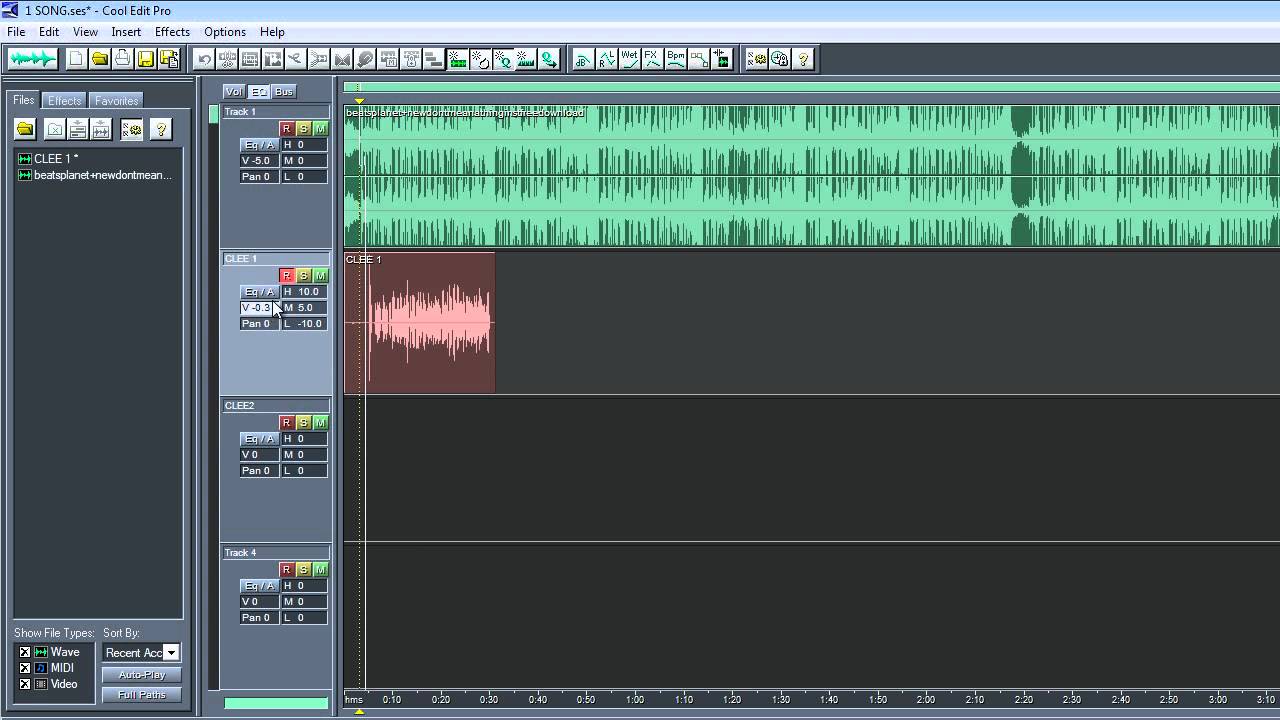Switch to waveform edit view
This screenshot has height=720, width=1280.
pyautogui.click(x=33, y=59)
